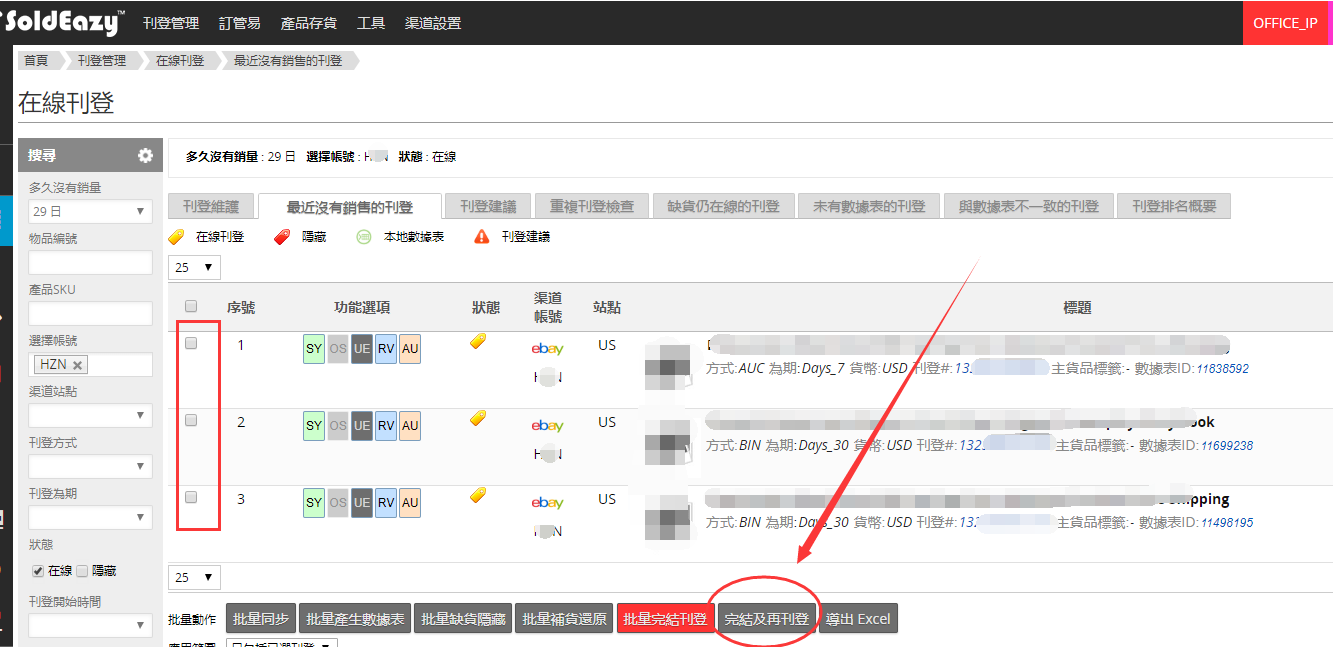Screen dimensions: 1333x647
Task: Click the AU icon in row 1
Action: coord(410,349)
